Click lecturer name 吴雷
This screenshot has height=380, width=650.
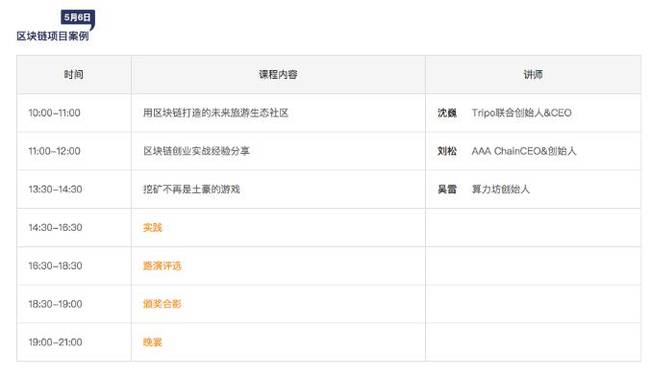(447, 189)
